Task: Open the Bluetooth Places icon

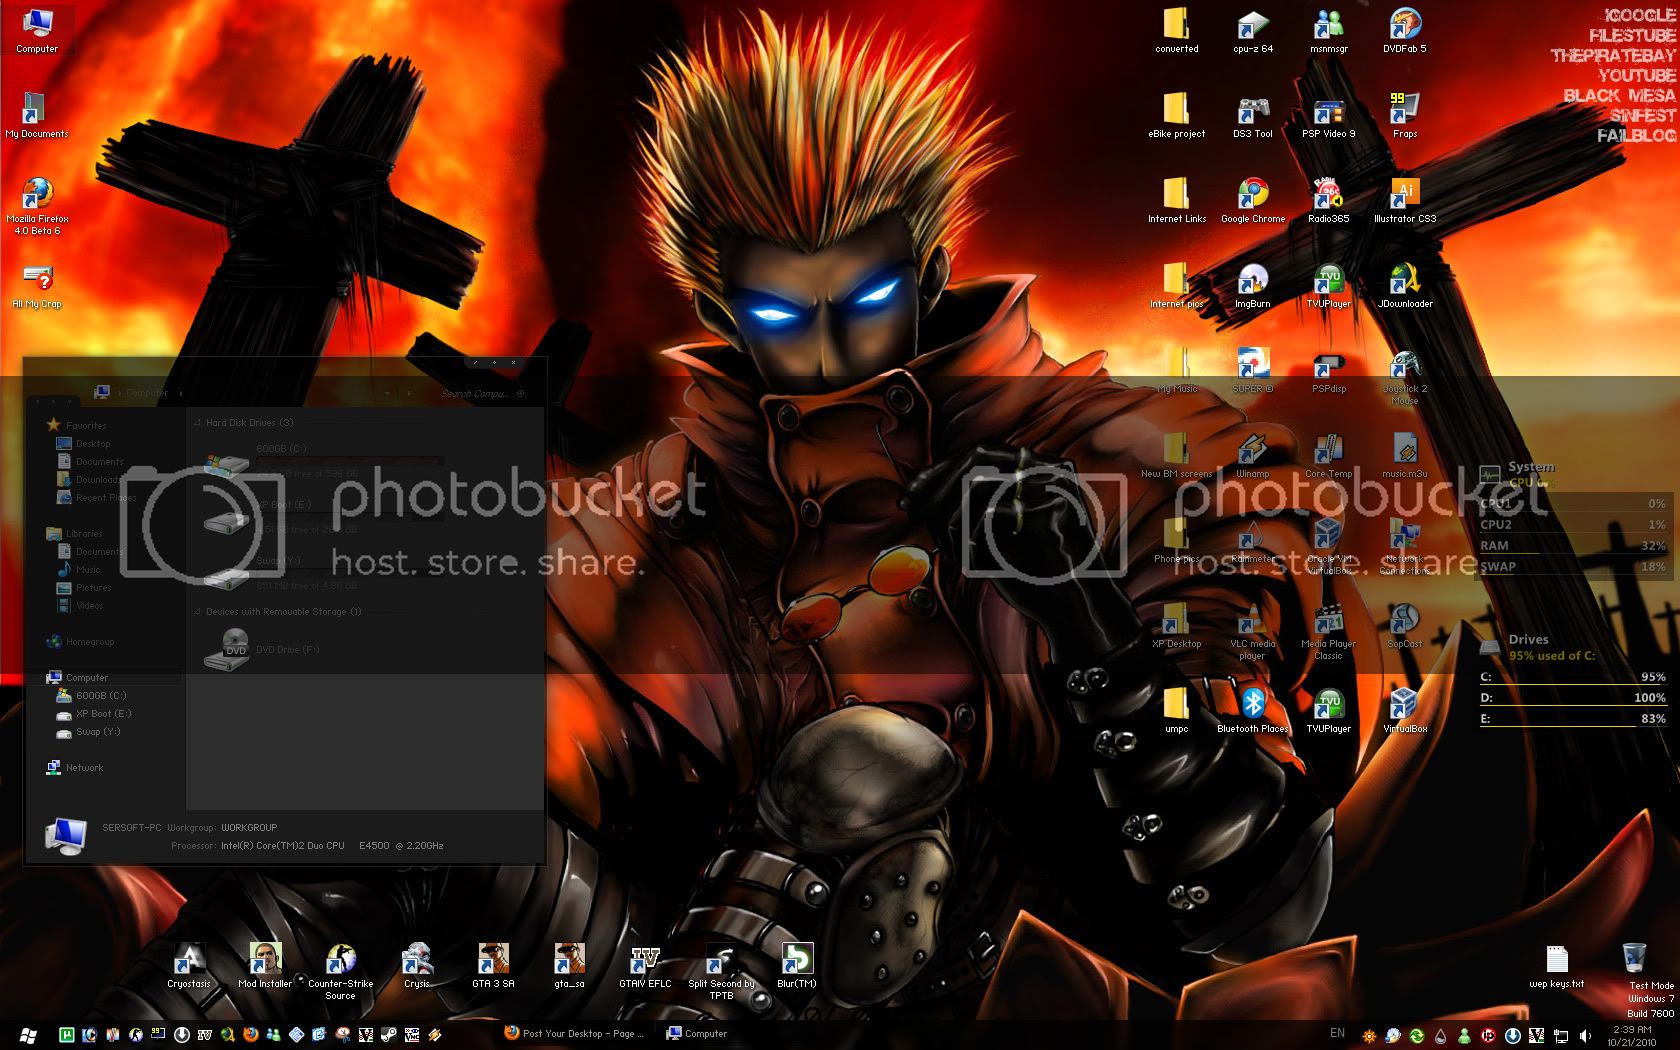Action: [1252, 706]
